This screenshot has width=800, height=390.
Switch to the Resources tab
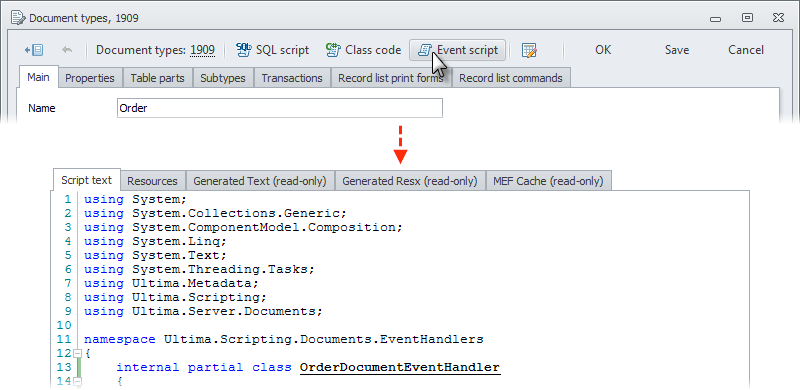tap(153, 181)
